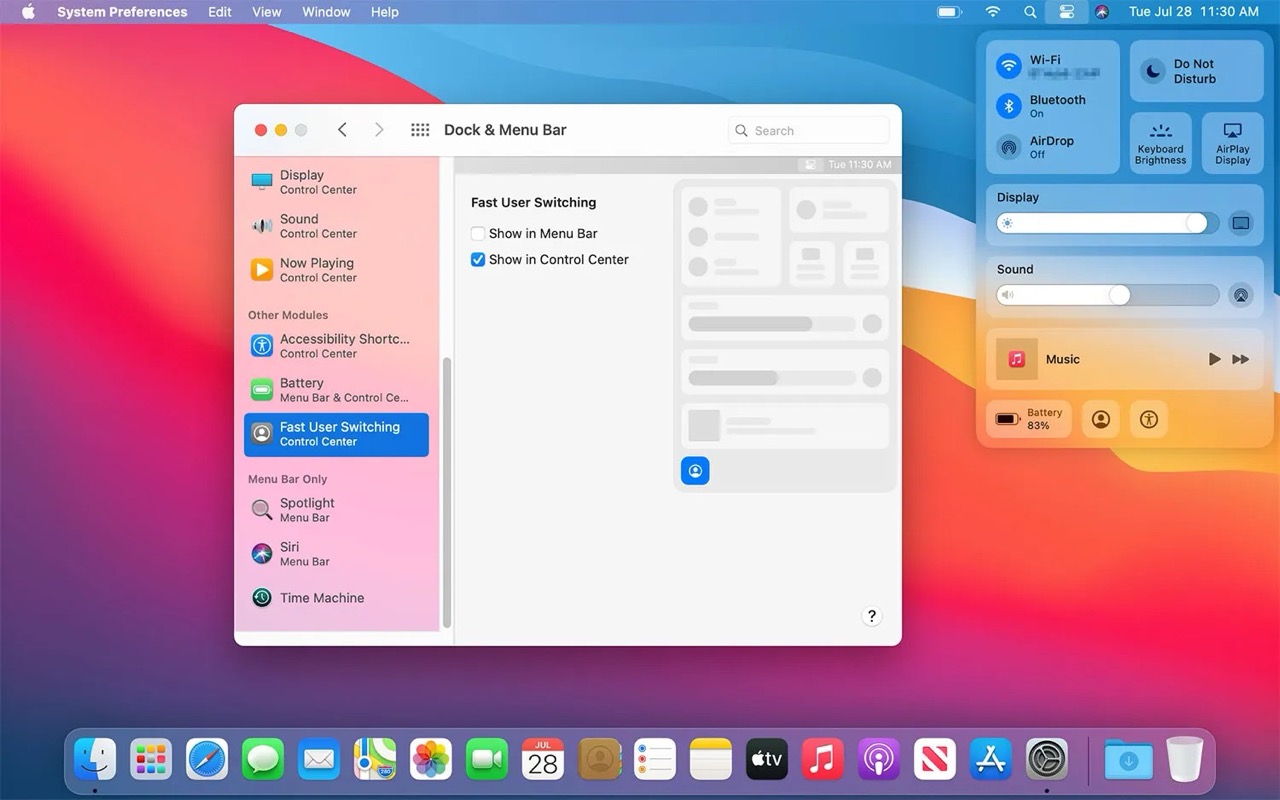This screenshot has height=800, width=1280.
Task: Click display options icon beside brightness slider
Action: (x=1241, y=223)
